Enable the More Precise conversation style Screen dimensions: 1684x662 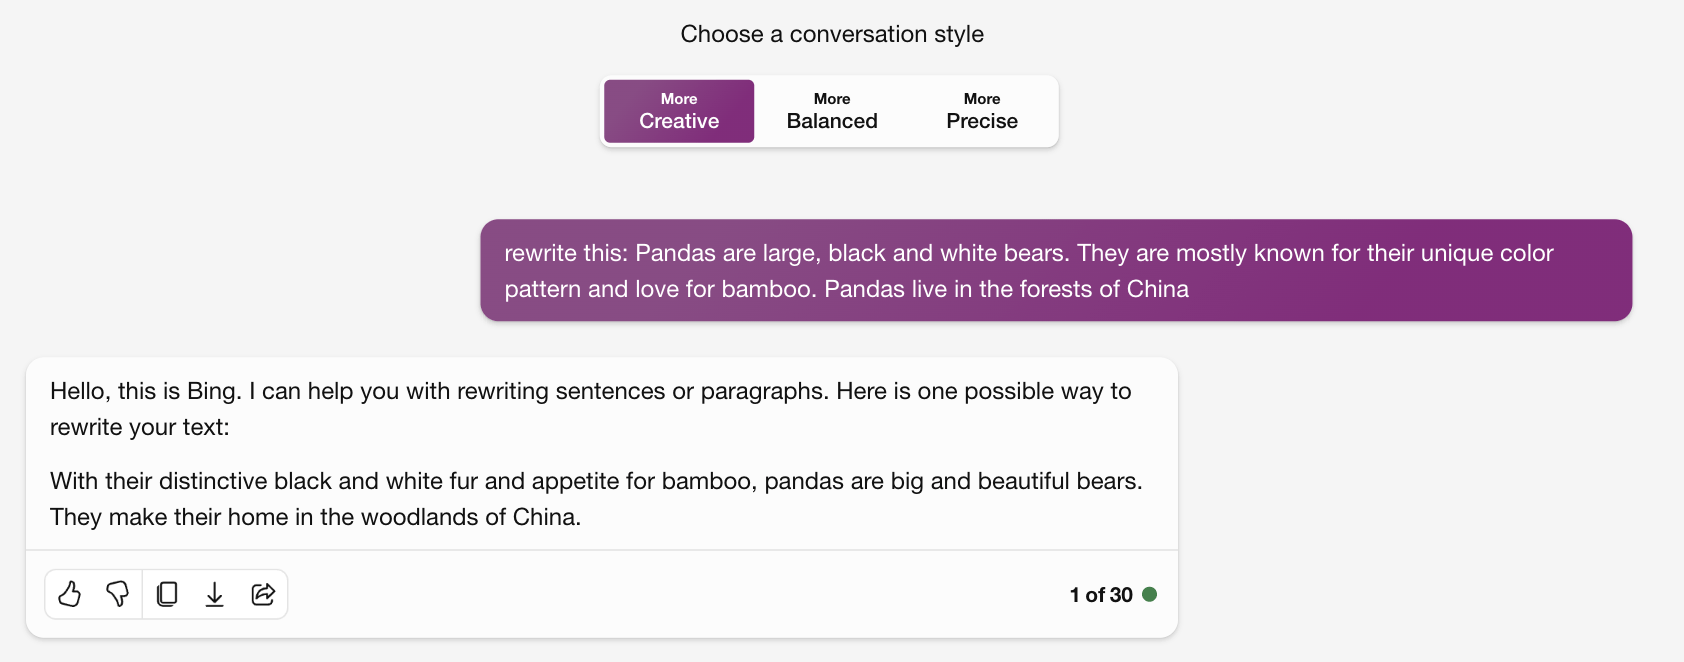click(x=981, y=111)
